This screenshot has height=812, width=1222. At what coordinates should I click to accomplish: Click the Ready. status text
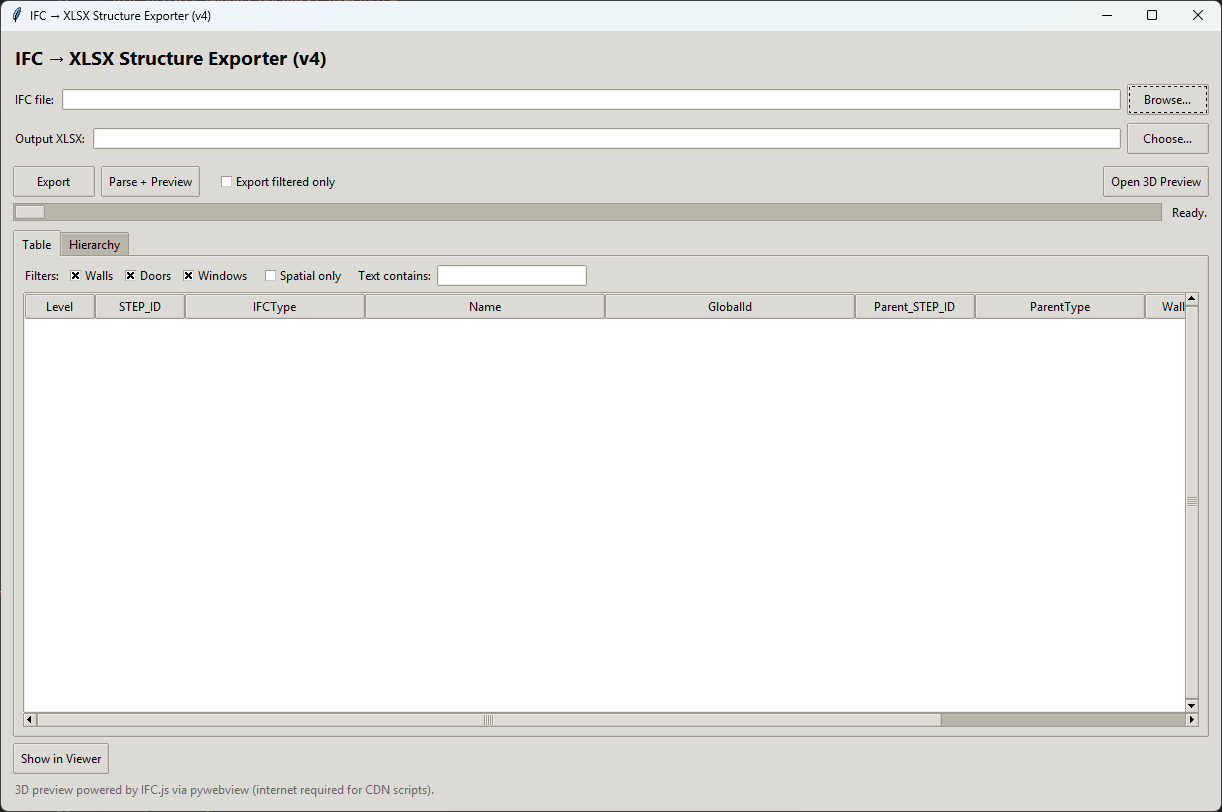tap(1189, 213)
